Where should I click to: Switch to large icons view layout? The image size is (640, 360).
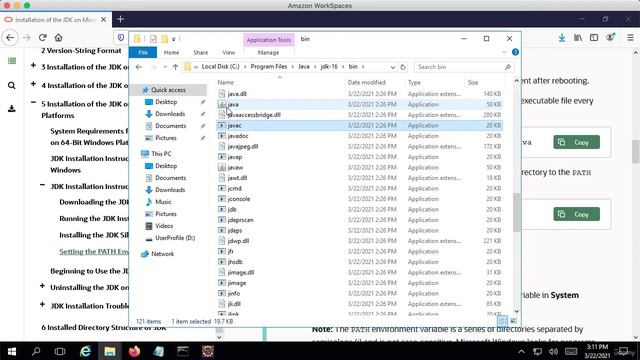[513, 321]
